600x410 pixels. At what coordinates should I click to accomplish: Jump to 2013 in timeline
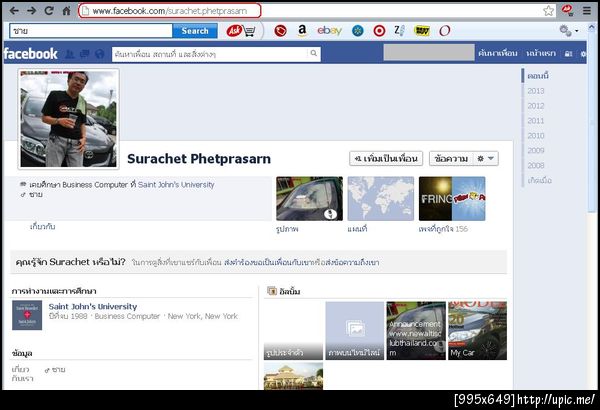pyautogui.click(x=536, y=91)
